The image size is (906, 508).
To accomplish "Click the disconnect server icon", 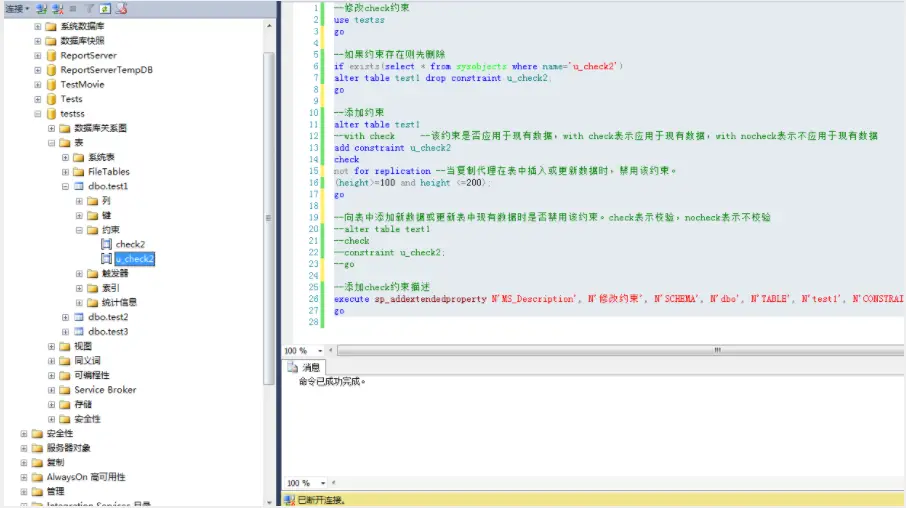I will click(x=57, y=9).
